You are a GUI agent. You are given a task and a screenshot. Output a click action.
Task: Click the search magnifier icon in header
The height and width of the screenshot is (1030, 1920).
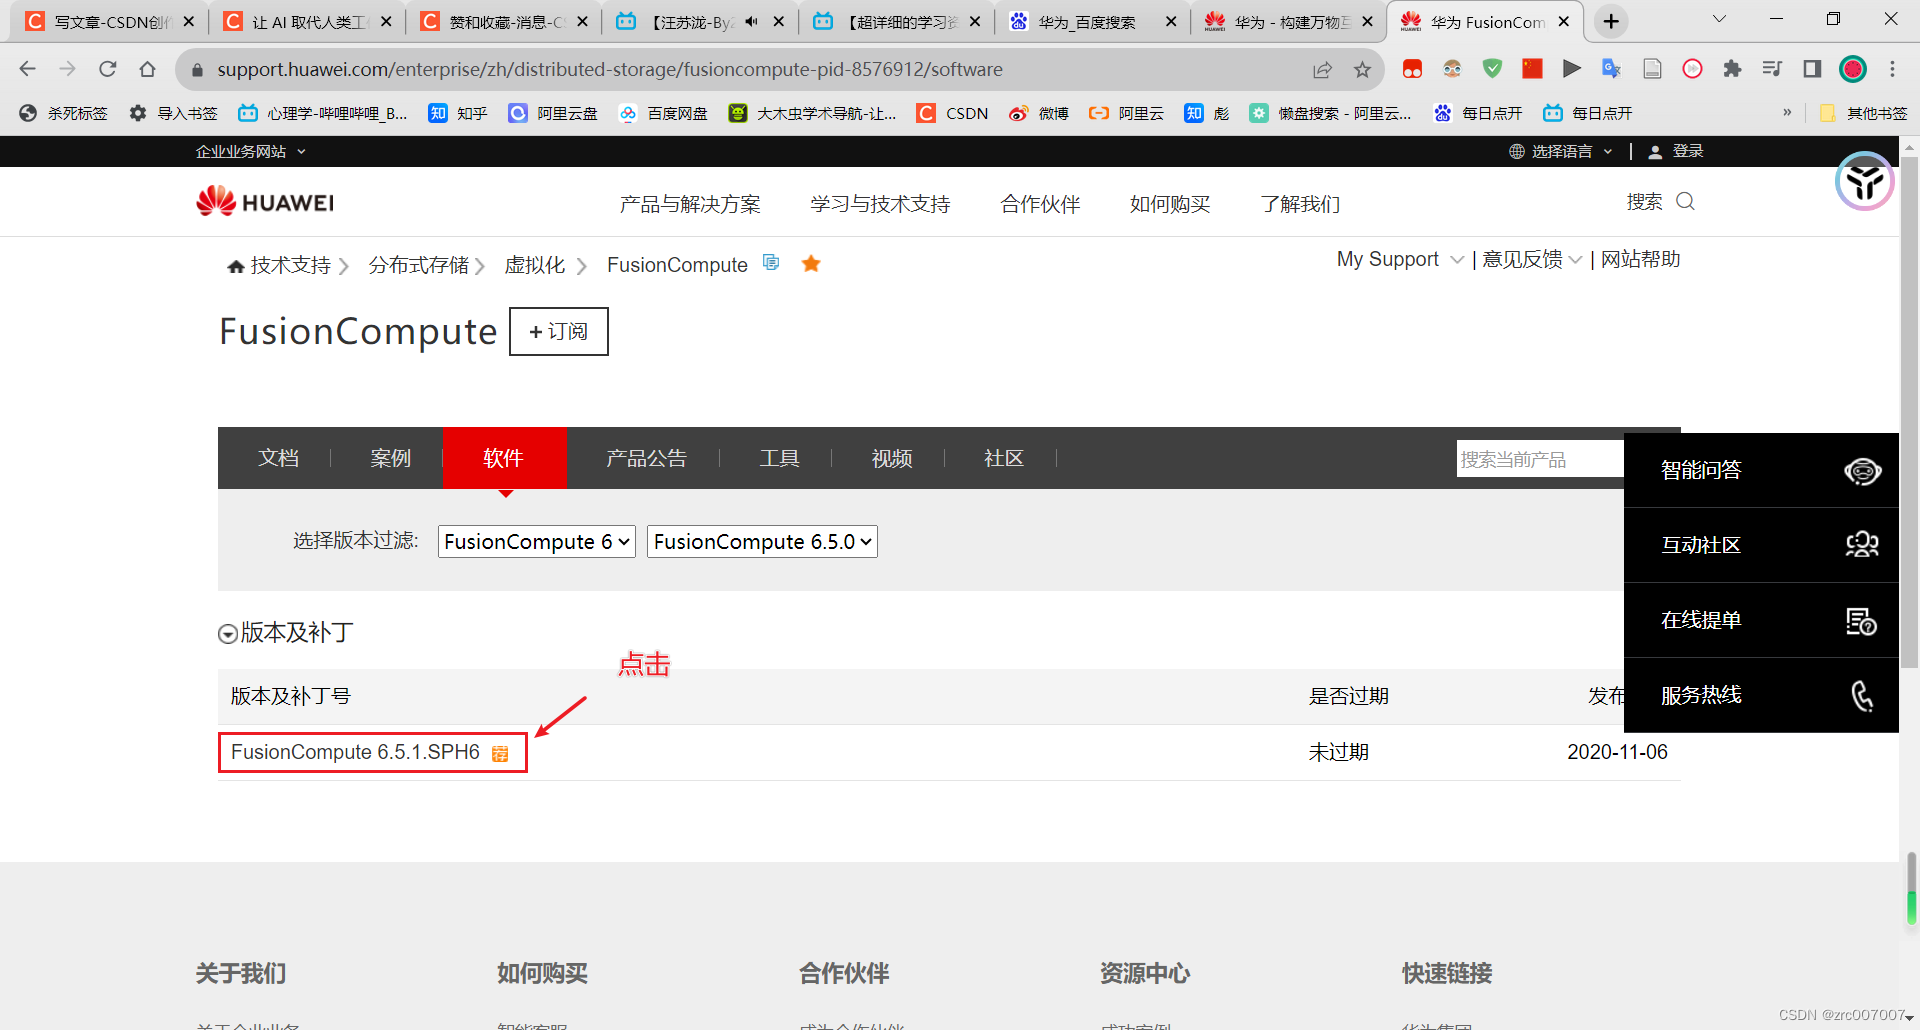[1685, 202]
